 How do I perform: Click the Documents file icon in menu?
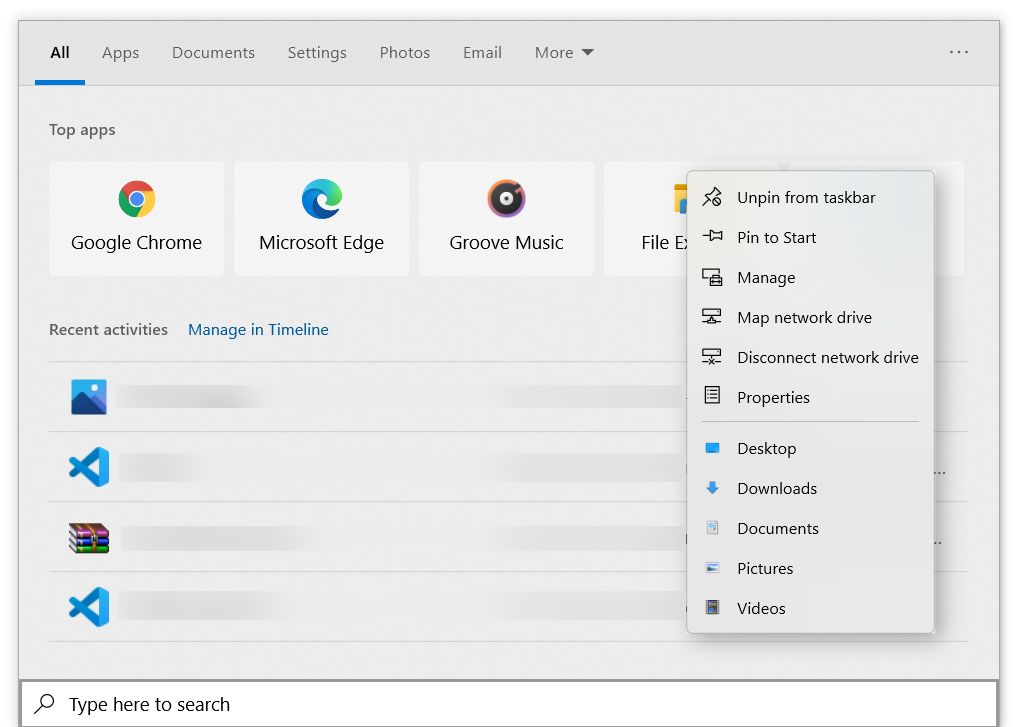(x=713, y=527)
